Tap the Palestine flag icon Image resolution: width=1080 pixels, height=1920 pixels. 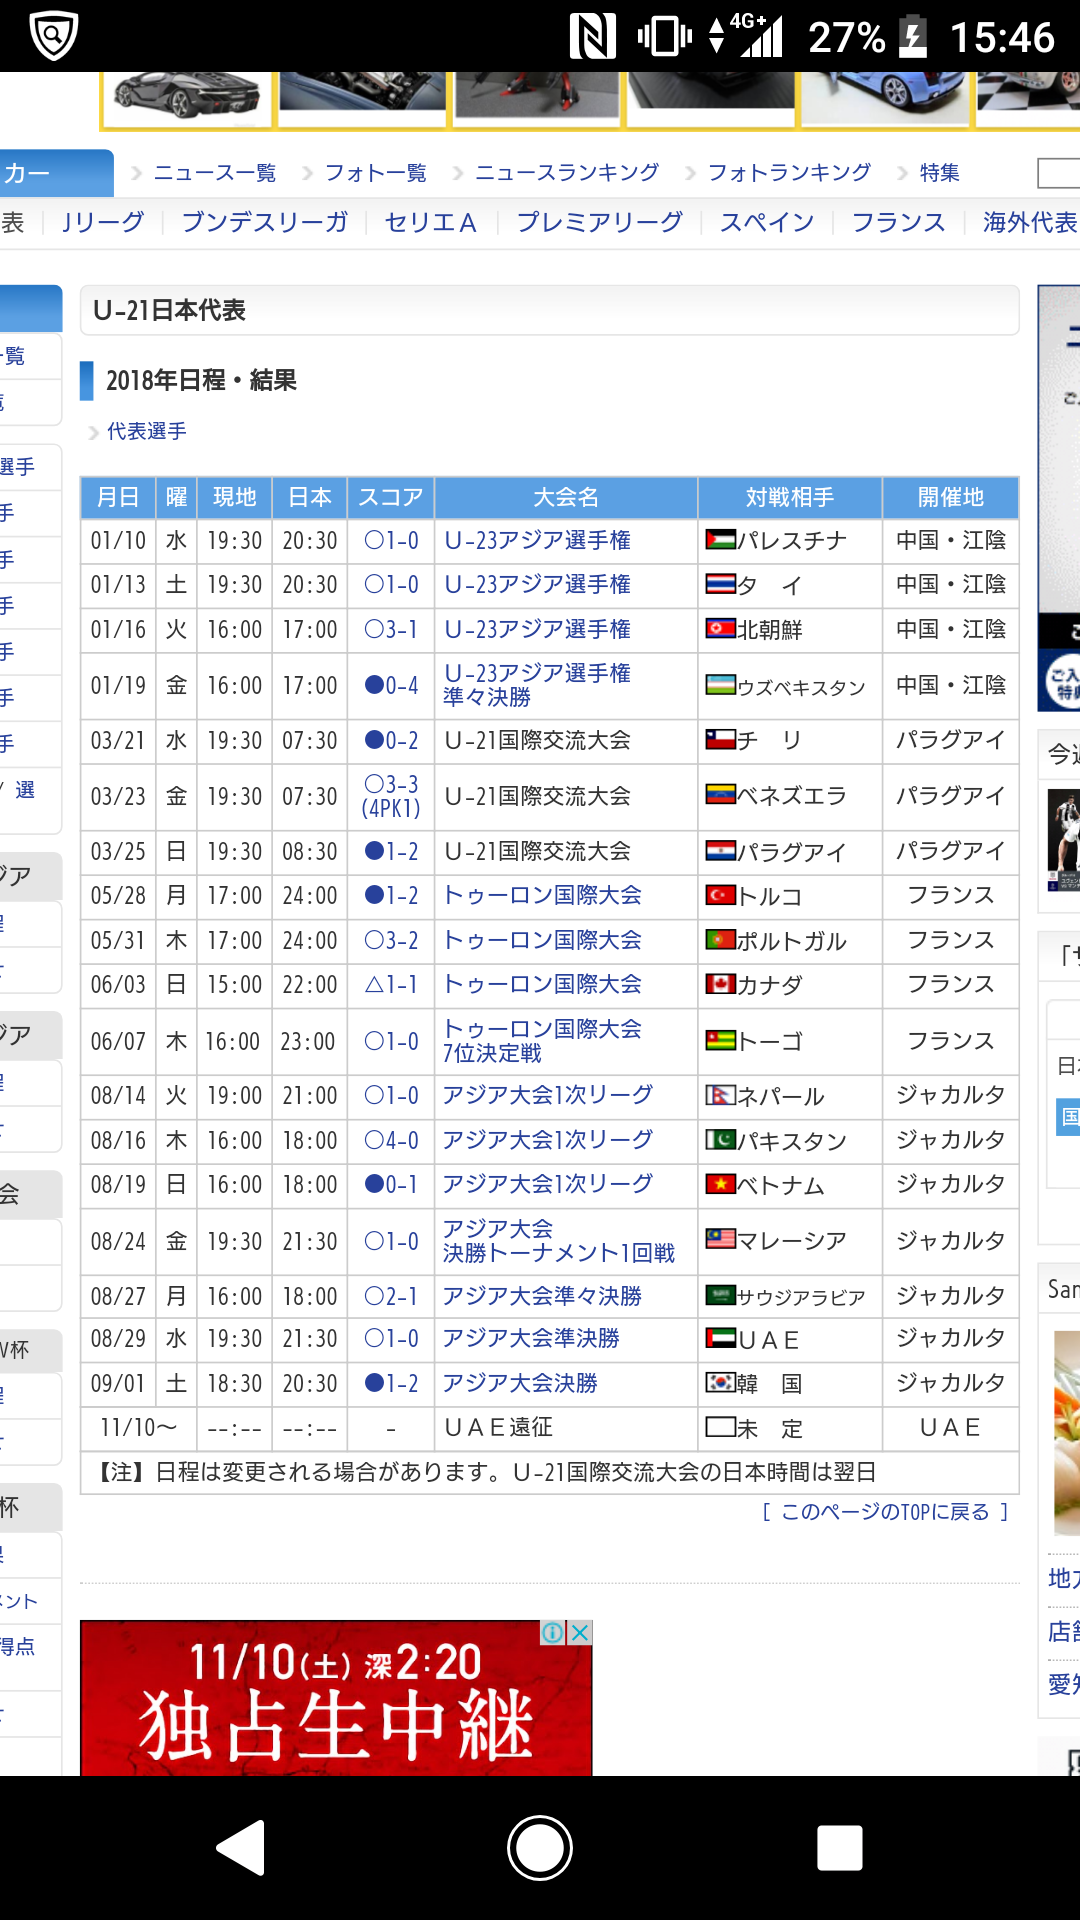point(720,540)
